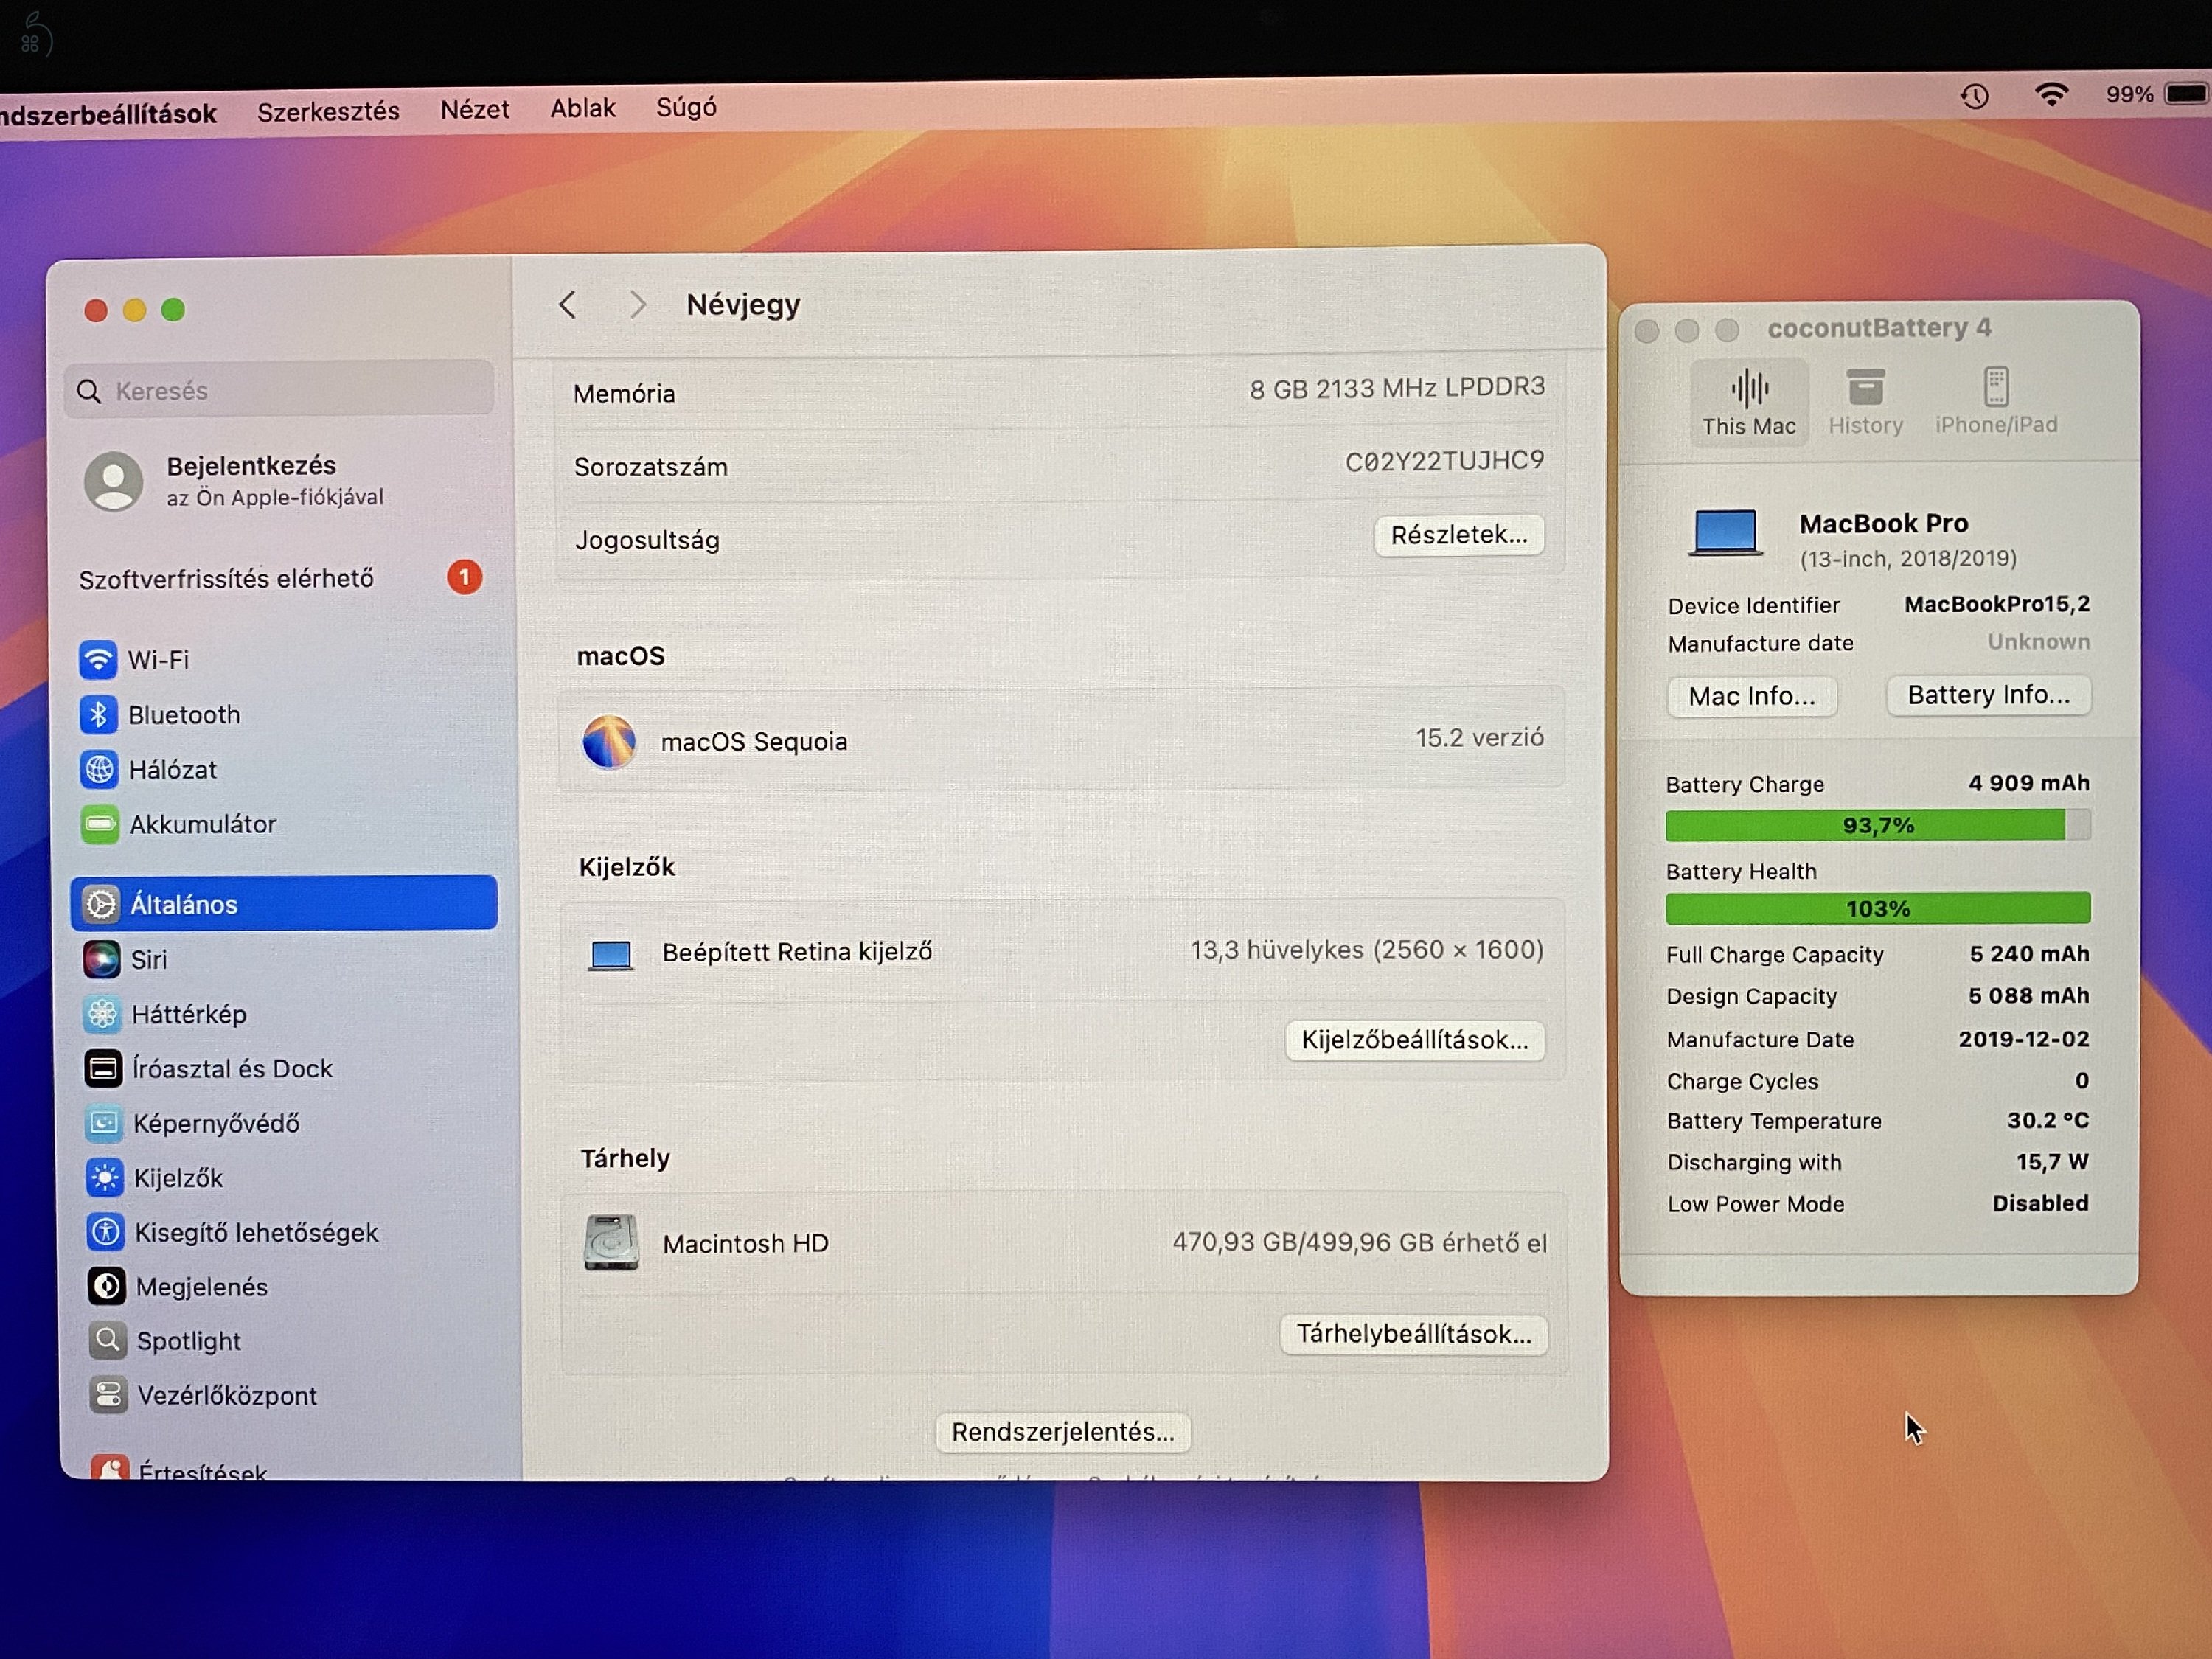
Task: Click Kijelzőbeállítások... button
Action: [1415, 1040]
